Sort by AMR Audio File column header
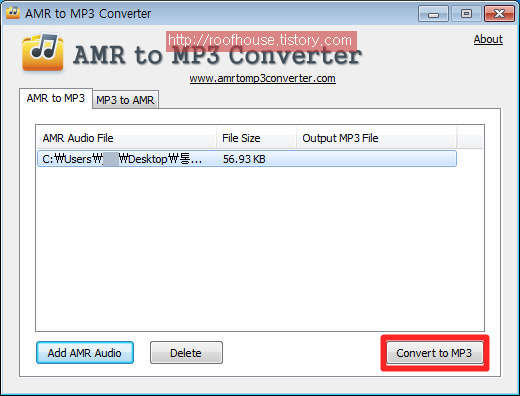The width and height of the screenshot is (520, 396). [126, 138]
